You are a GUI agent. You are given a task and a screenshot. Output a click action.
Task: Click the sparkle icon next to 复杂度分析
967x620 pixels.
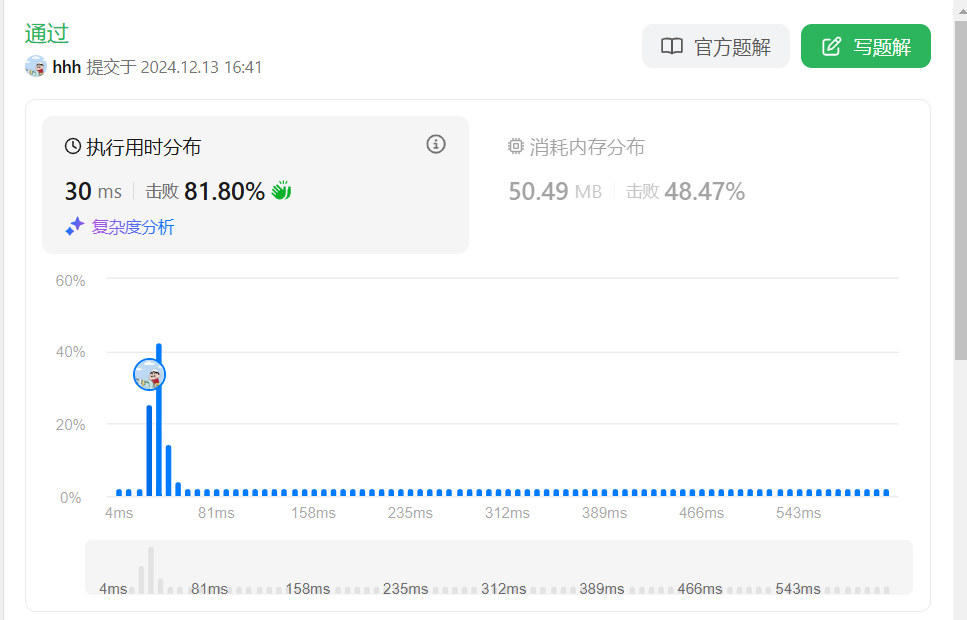(75, 227)
